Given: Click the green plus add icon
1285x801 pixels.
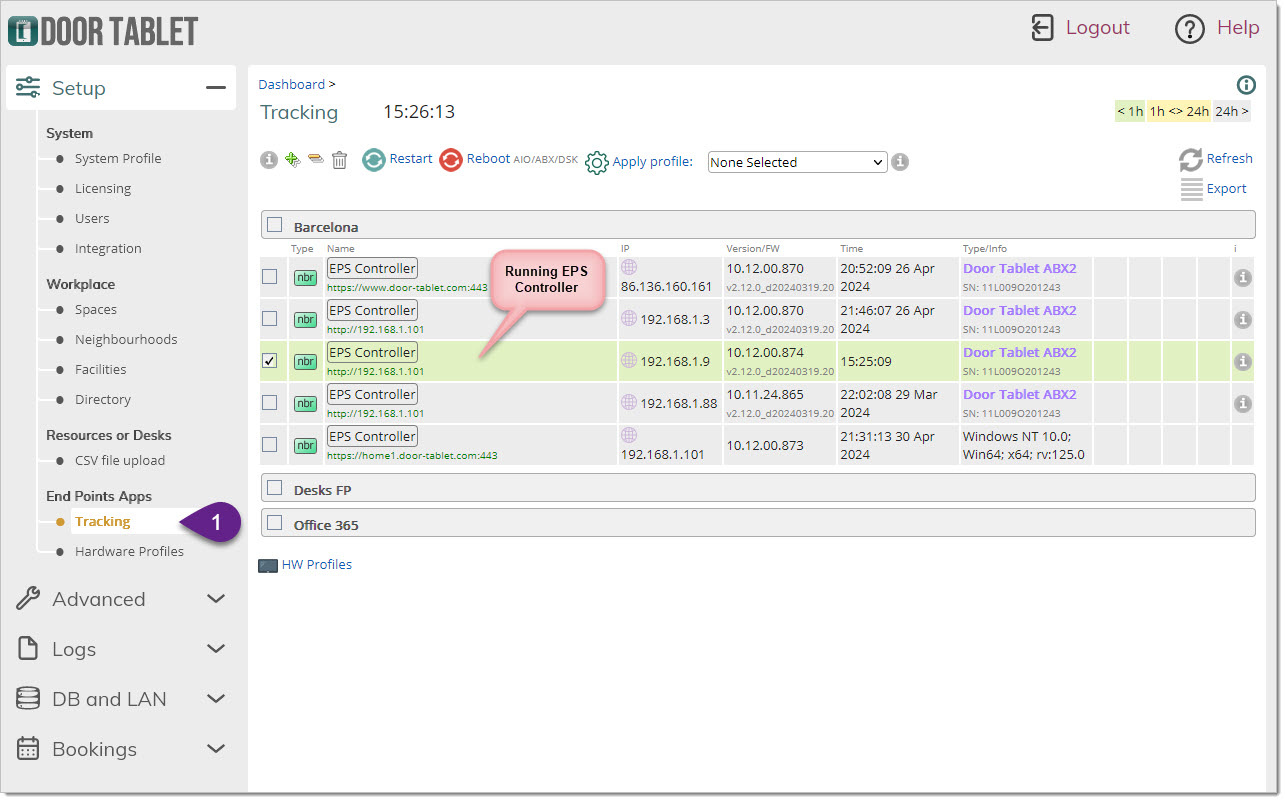Looking at the screenshot, I should point(293,160).
